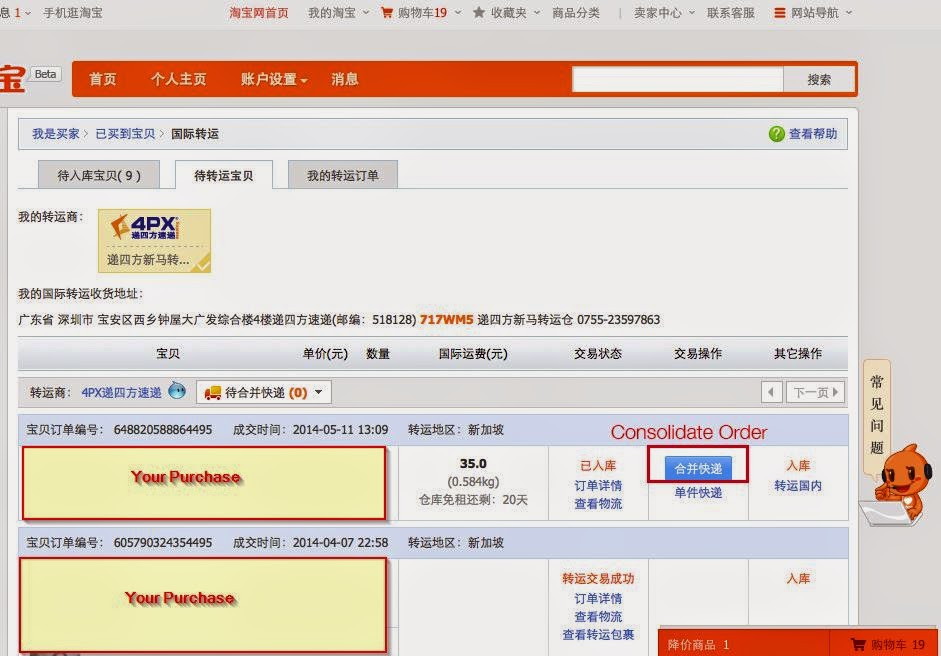Click 查看帮助 link

813,134
